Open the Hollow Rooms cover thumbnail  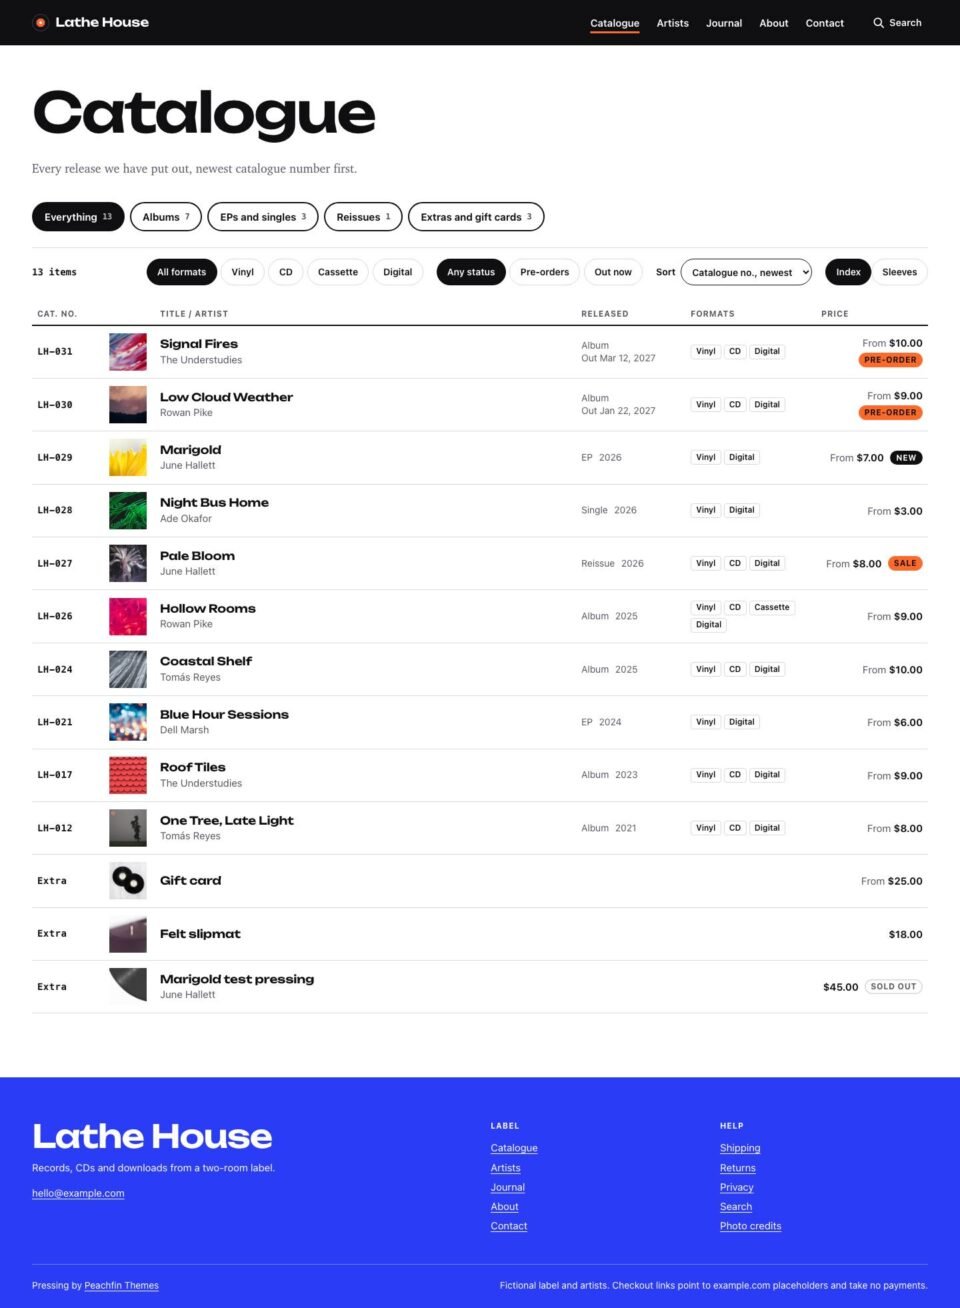(x=128, y=616)
